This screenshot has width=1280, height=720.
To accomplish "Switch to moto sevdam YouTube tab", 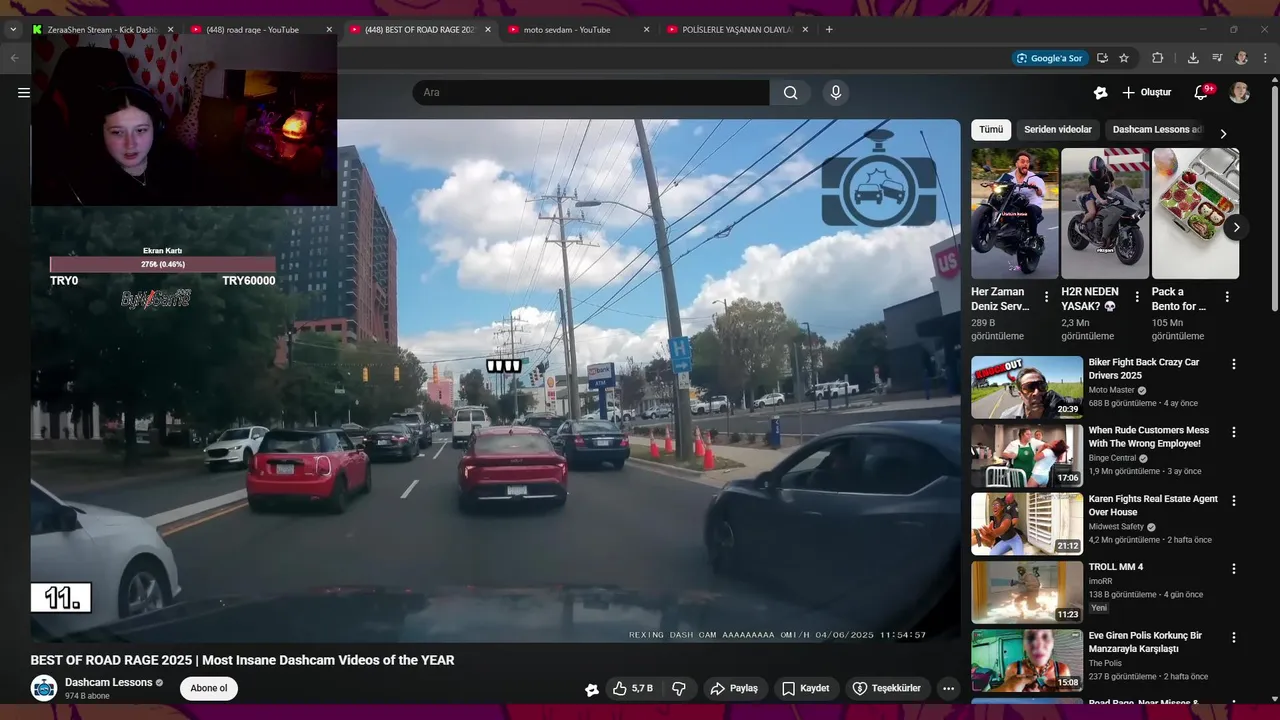I will pos(578,30).
